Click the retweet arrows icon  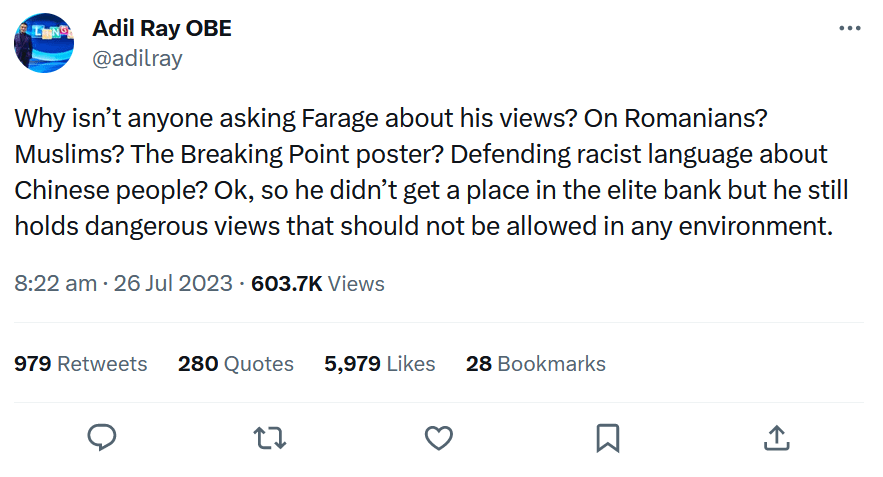point(270,438)
